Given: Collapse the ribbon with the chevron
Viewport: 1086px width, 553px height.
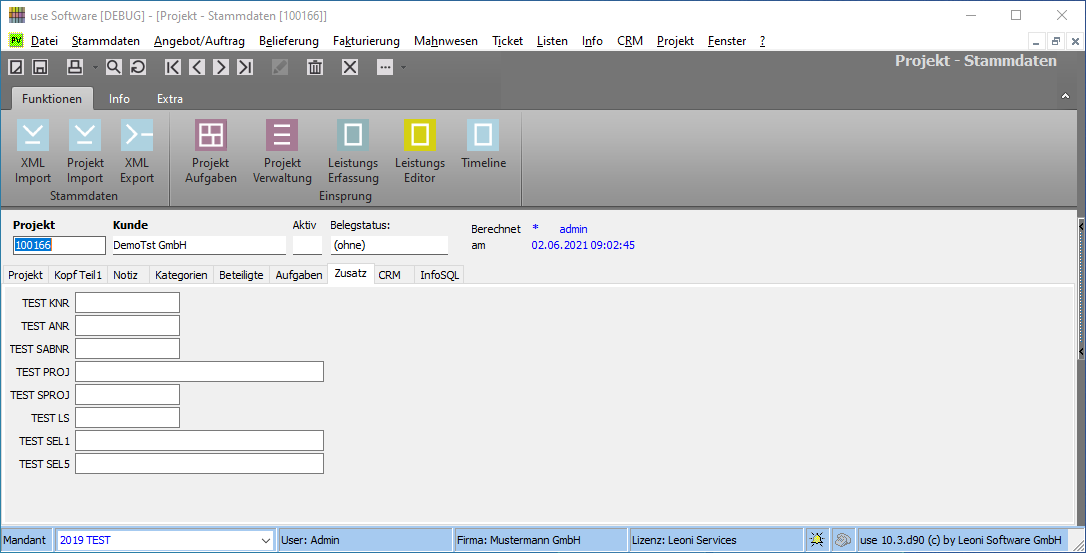Looking at the screenshot, I should tap(1065, 96).
